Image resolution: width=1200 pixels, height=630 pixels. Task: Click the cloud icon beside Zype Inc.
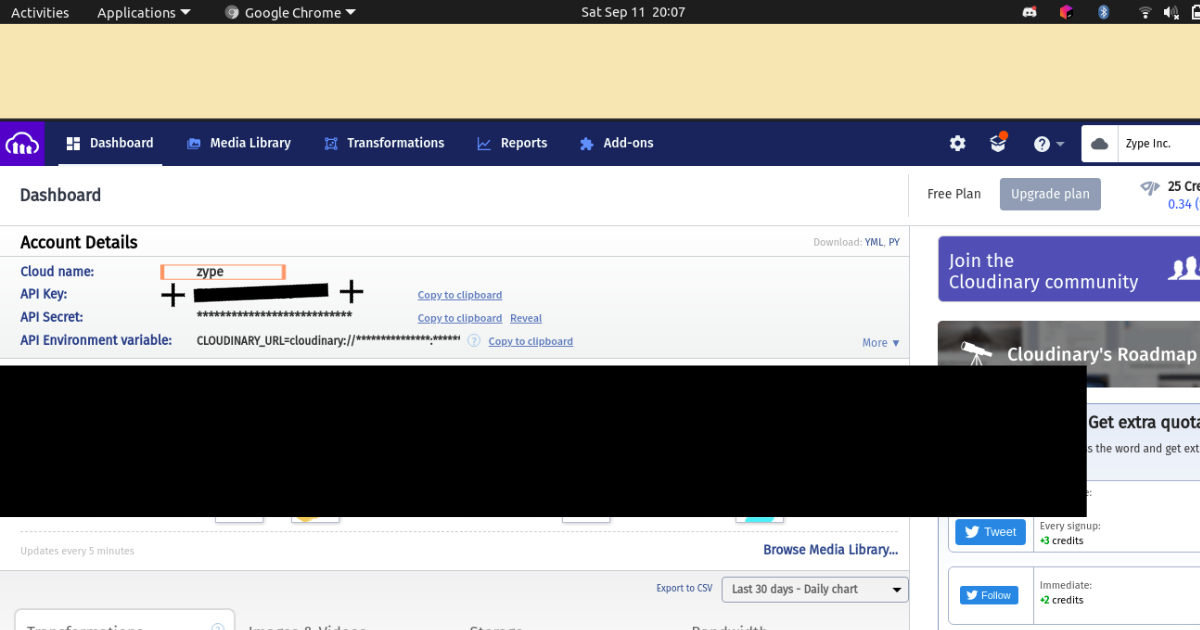click(x=1100, y=144)
